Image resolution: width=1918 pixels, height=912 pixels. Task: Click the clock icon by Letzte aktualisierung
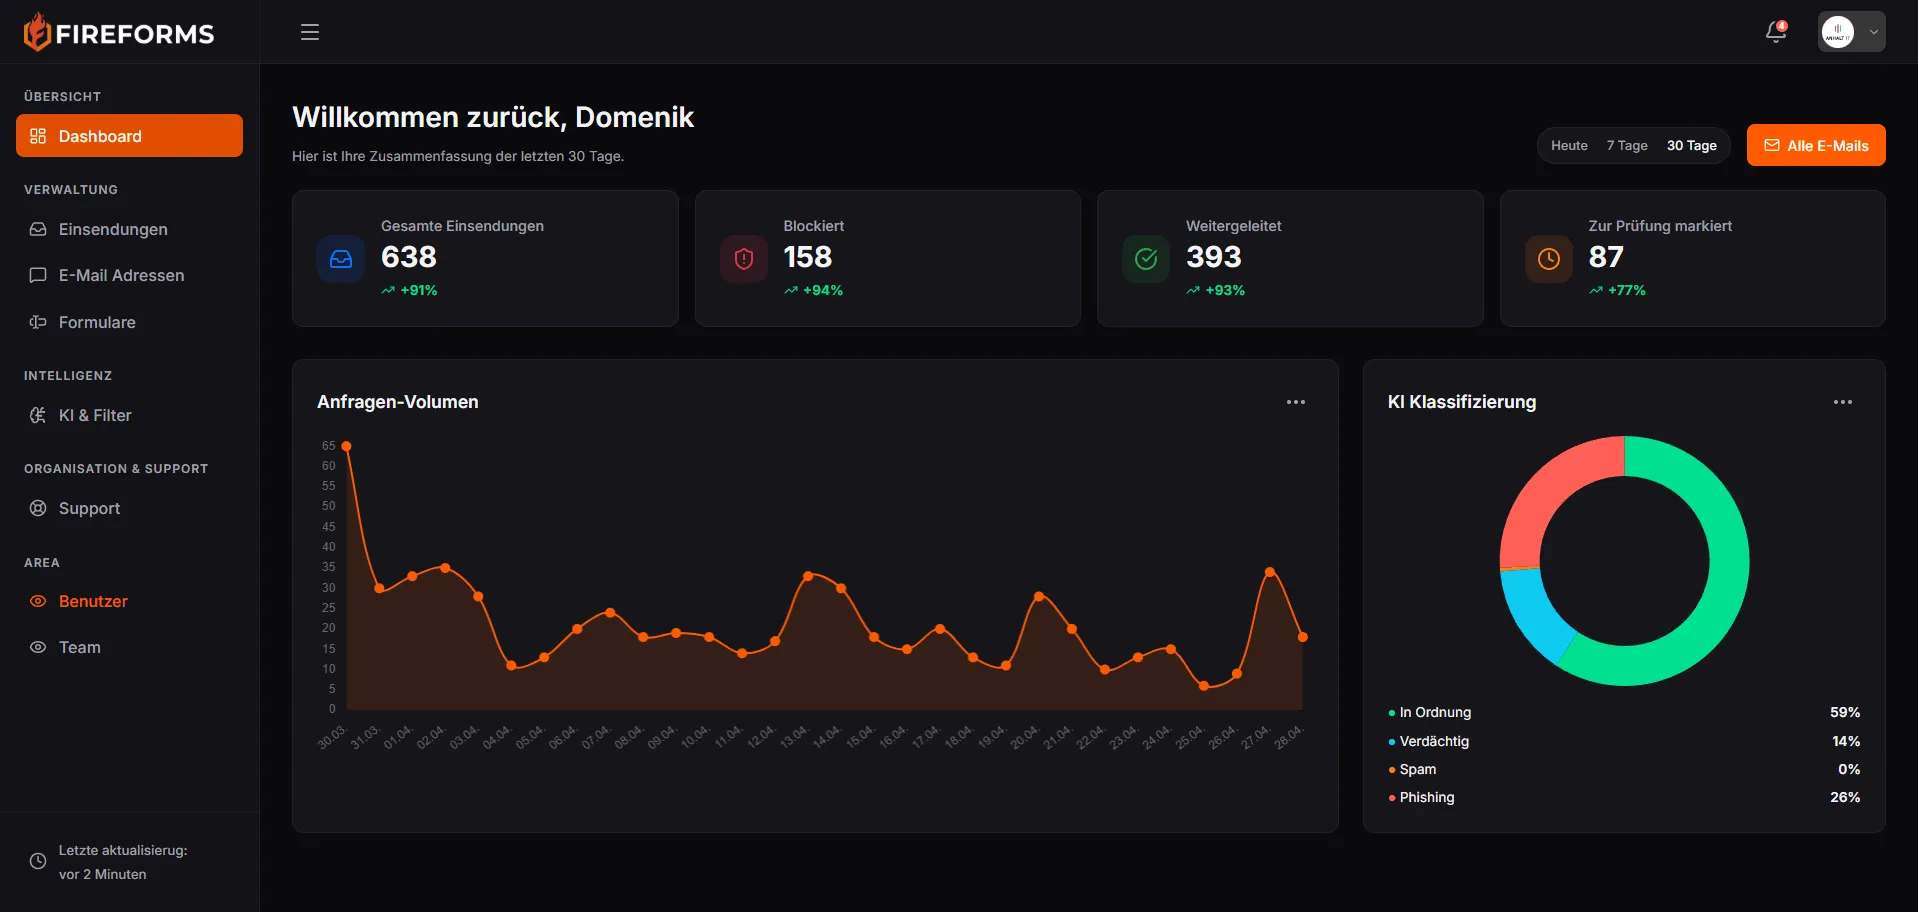tap(38, 861)
